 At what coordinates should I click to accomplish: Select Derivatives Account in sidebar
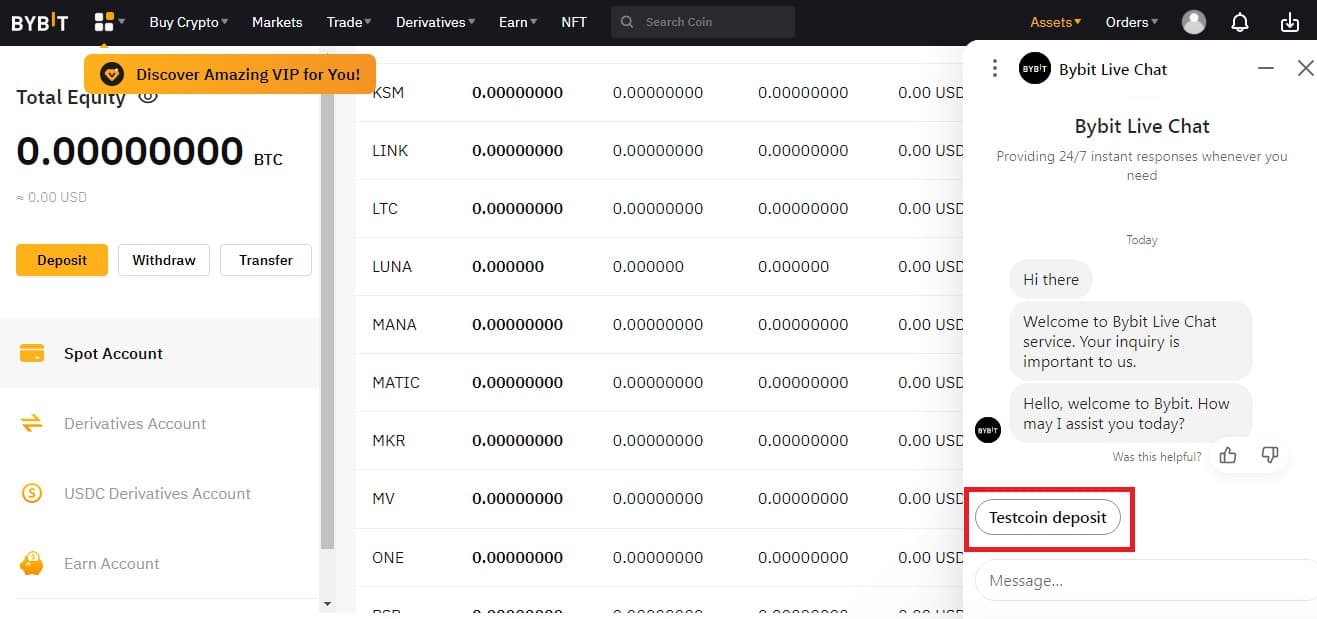coord(160,423)
